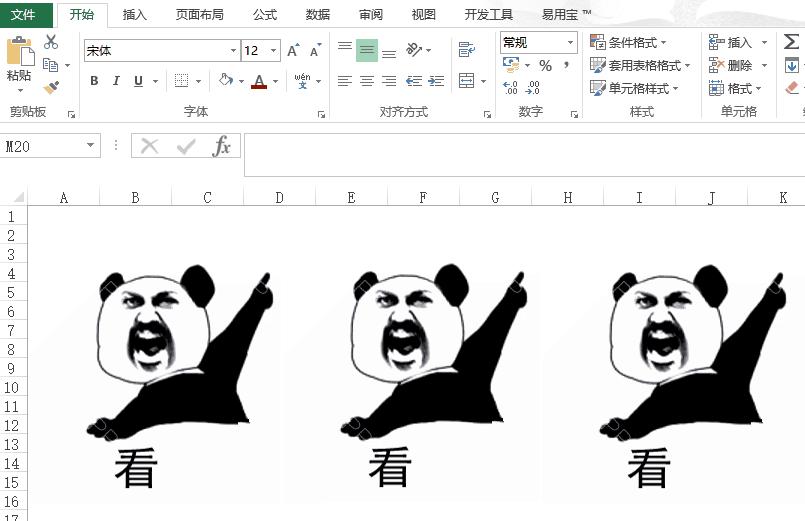Toggle Bold formatting
805x521 pixels.
[94, 81]
